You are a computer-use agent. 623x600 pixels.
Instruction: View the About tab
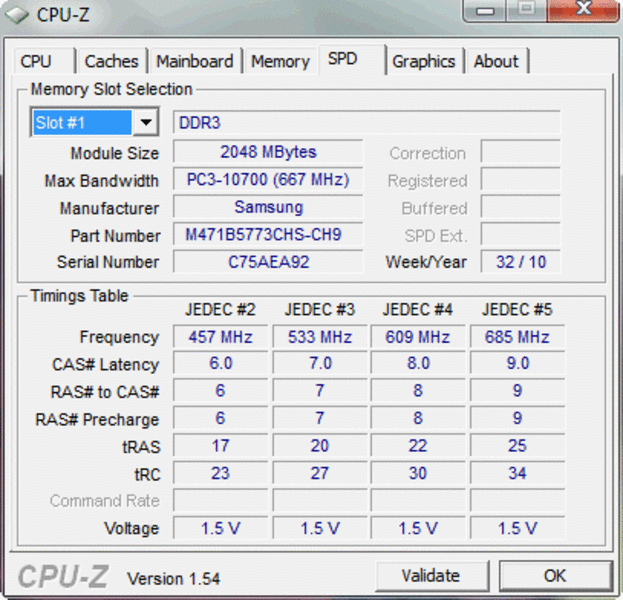(x=497, y=61)
